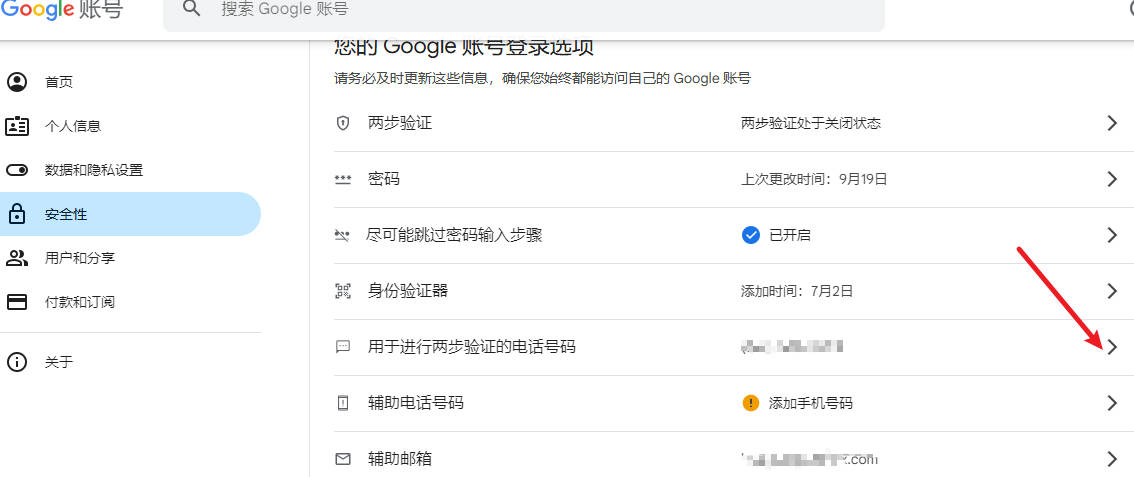The image size is (1134, 477).
Task: Click the shield icon beside 两步验证
Action: 343,124
